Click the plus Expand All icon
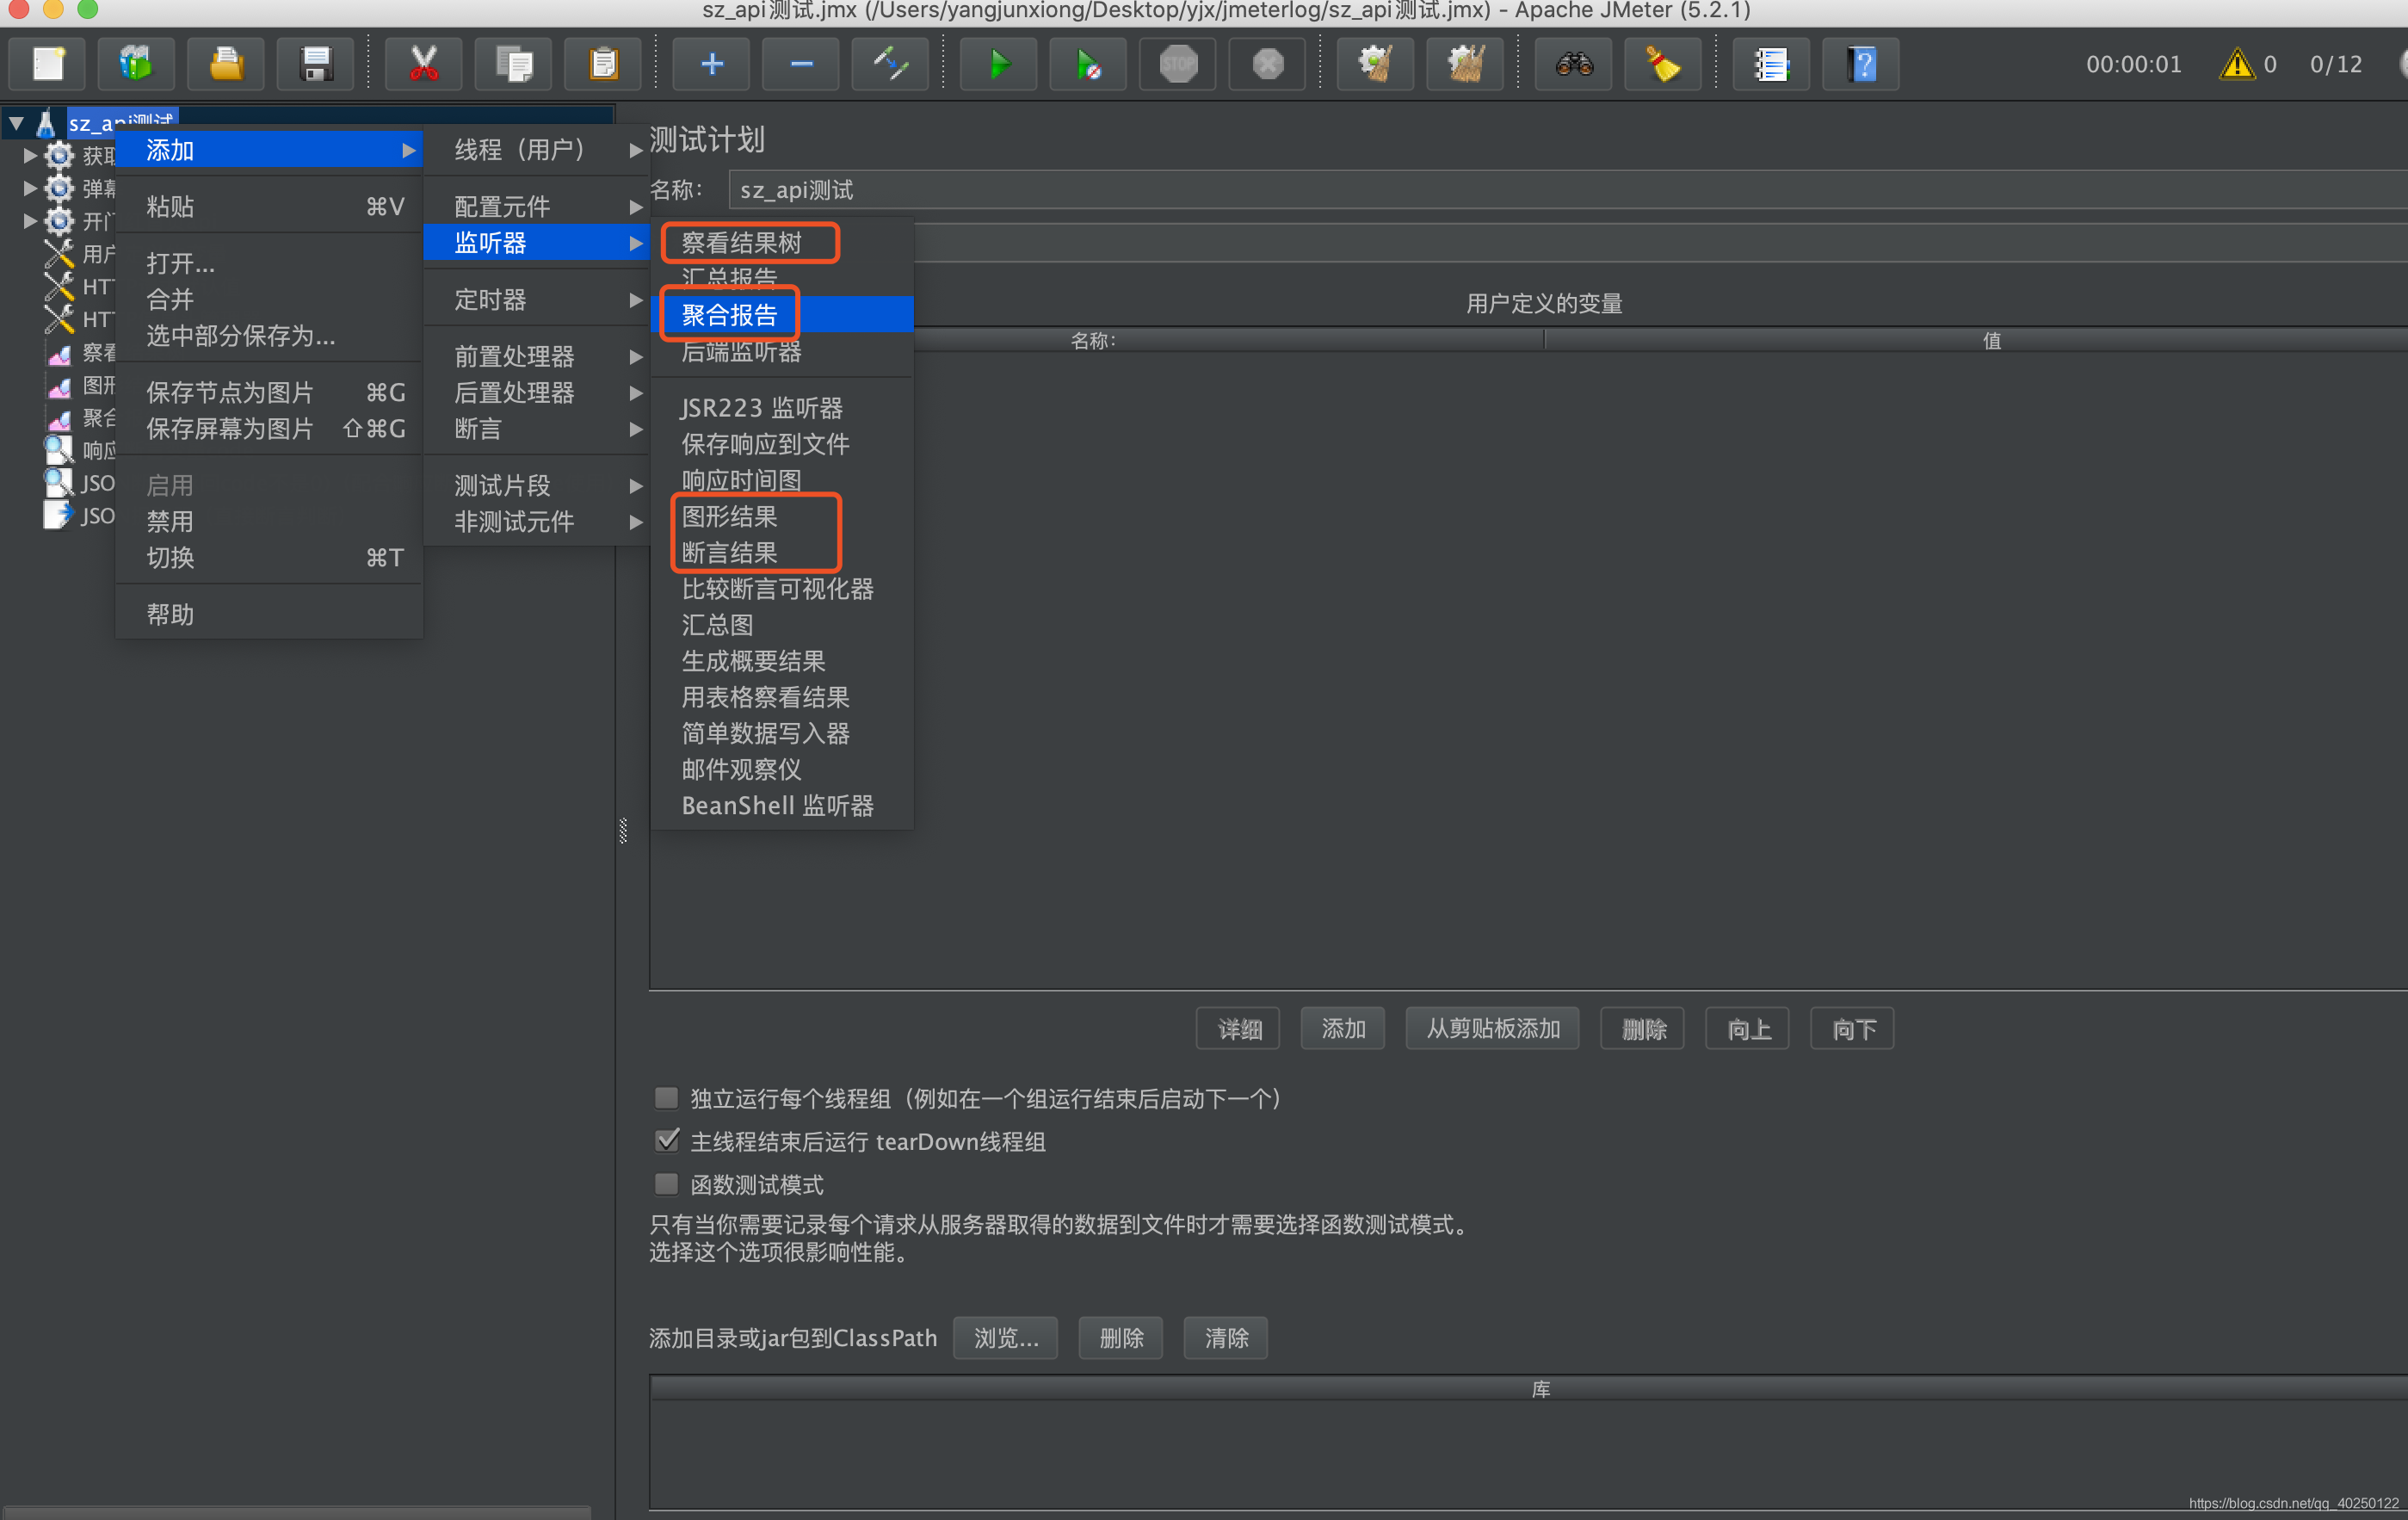 click(x=711, y=65)
